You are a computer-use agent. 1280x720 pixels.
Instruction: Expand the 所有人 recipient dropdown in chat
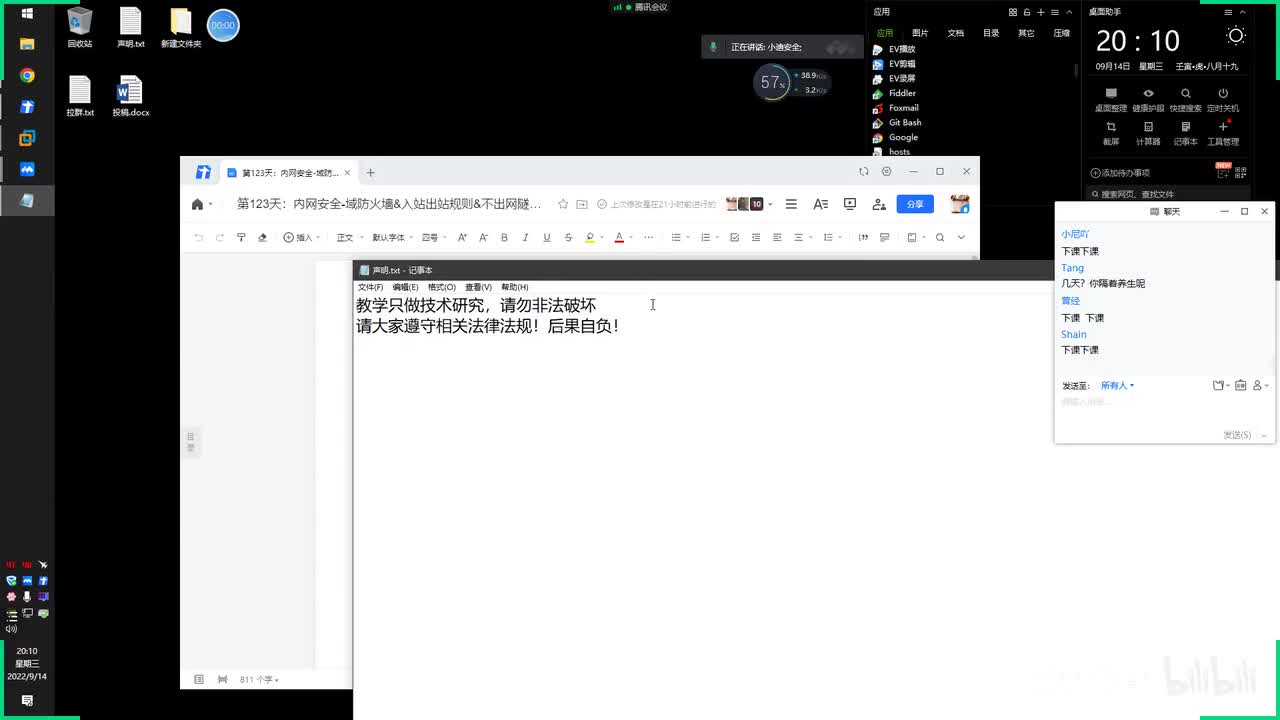click(x=1117, y=385)
